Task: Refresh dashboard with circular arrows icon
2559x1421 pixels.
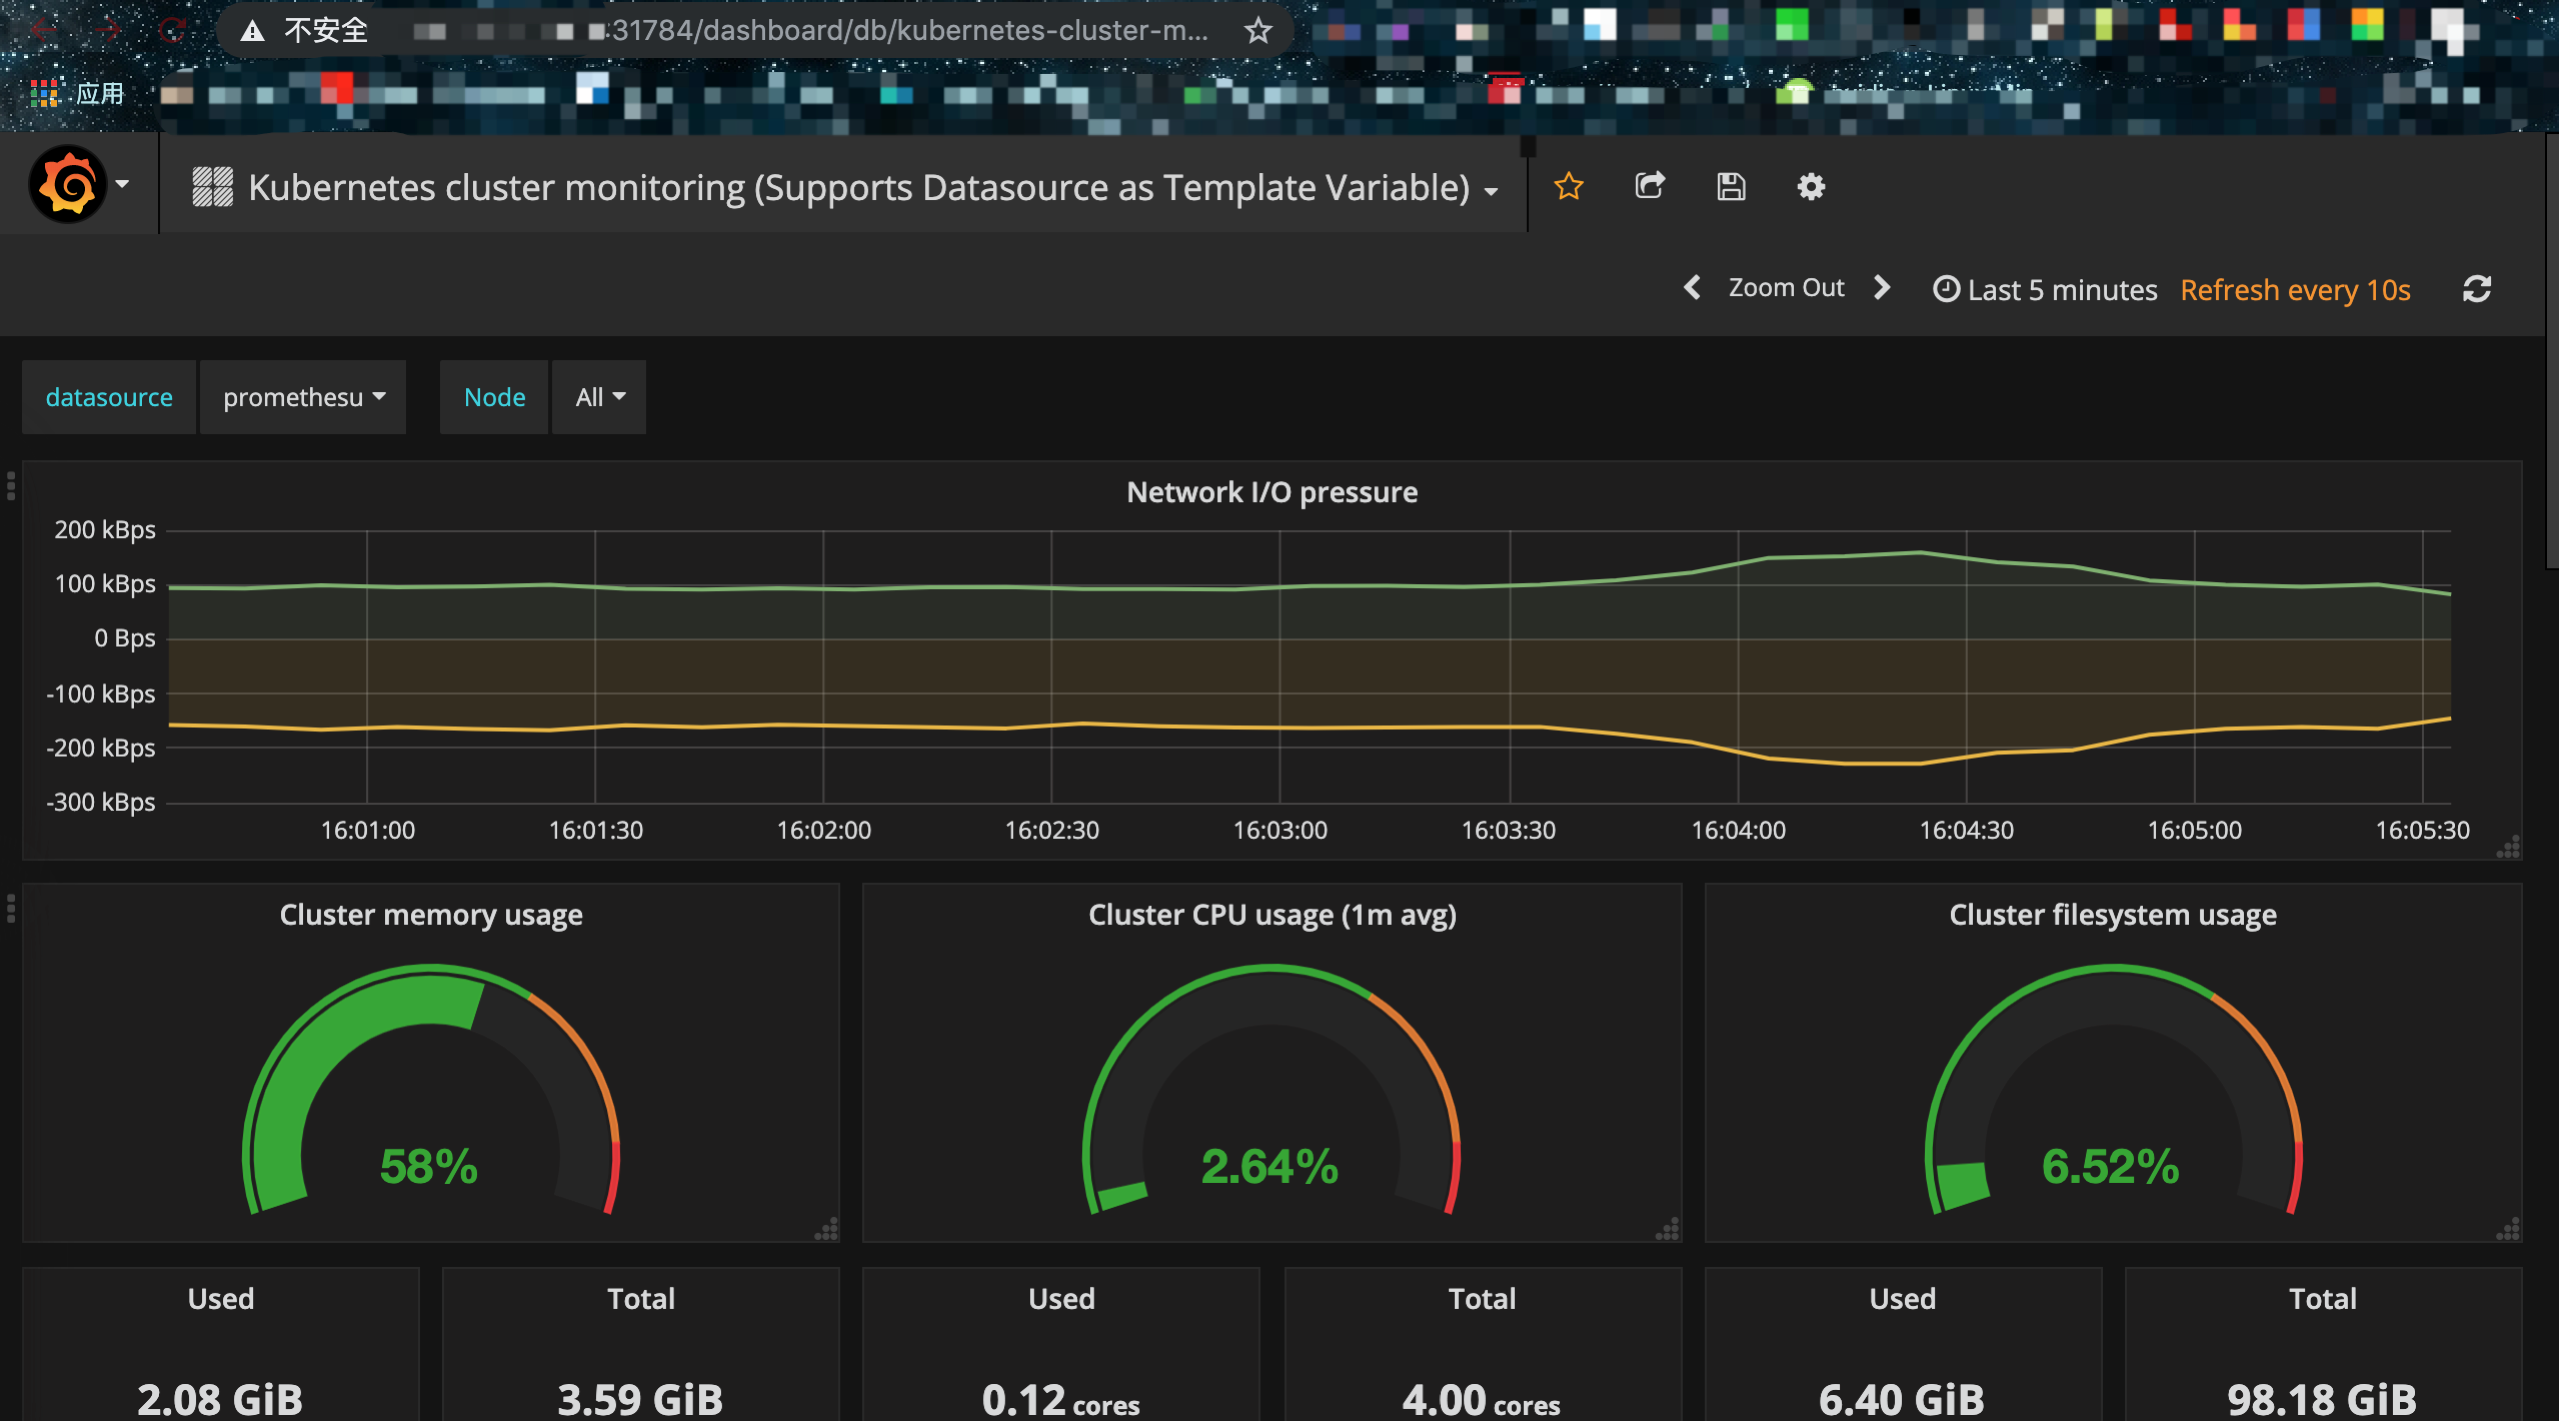Action: pyautogui.click(x=2476, y=290)
